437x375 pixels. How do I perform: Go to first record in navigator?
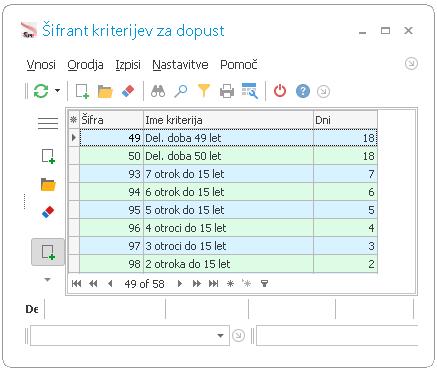(76, 284)
